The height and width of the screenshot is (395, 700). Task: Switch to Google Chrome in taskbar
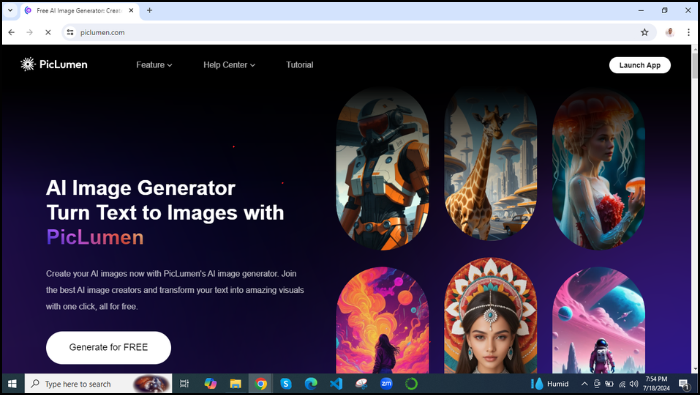click(x=261, y=384)
